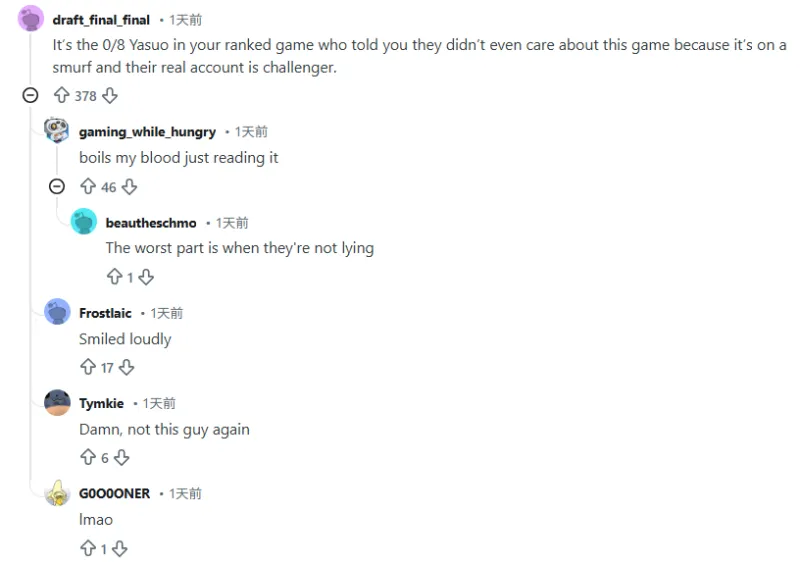Upvote Tymkie's comment

point(88,458)
